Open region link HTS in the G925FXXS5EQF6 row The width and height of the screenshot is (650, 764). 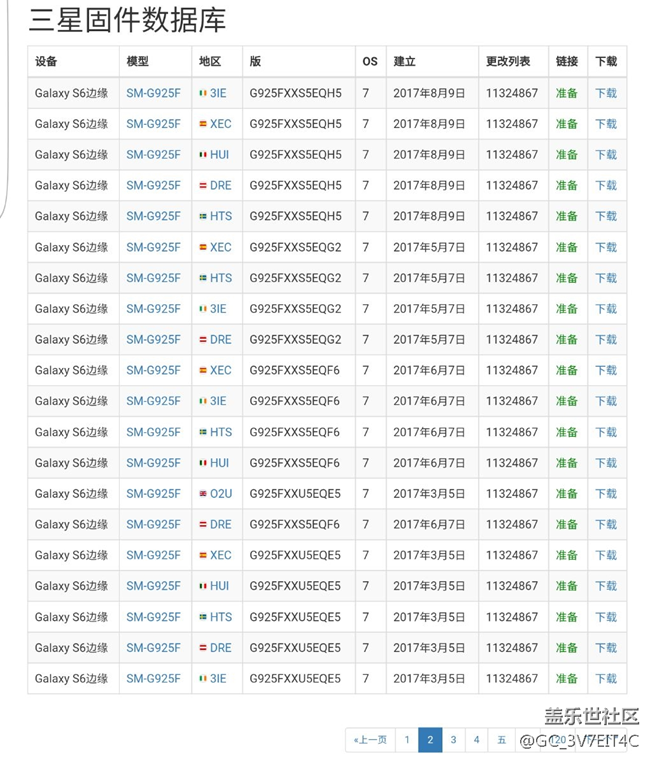221,432
